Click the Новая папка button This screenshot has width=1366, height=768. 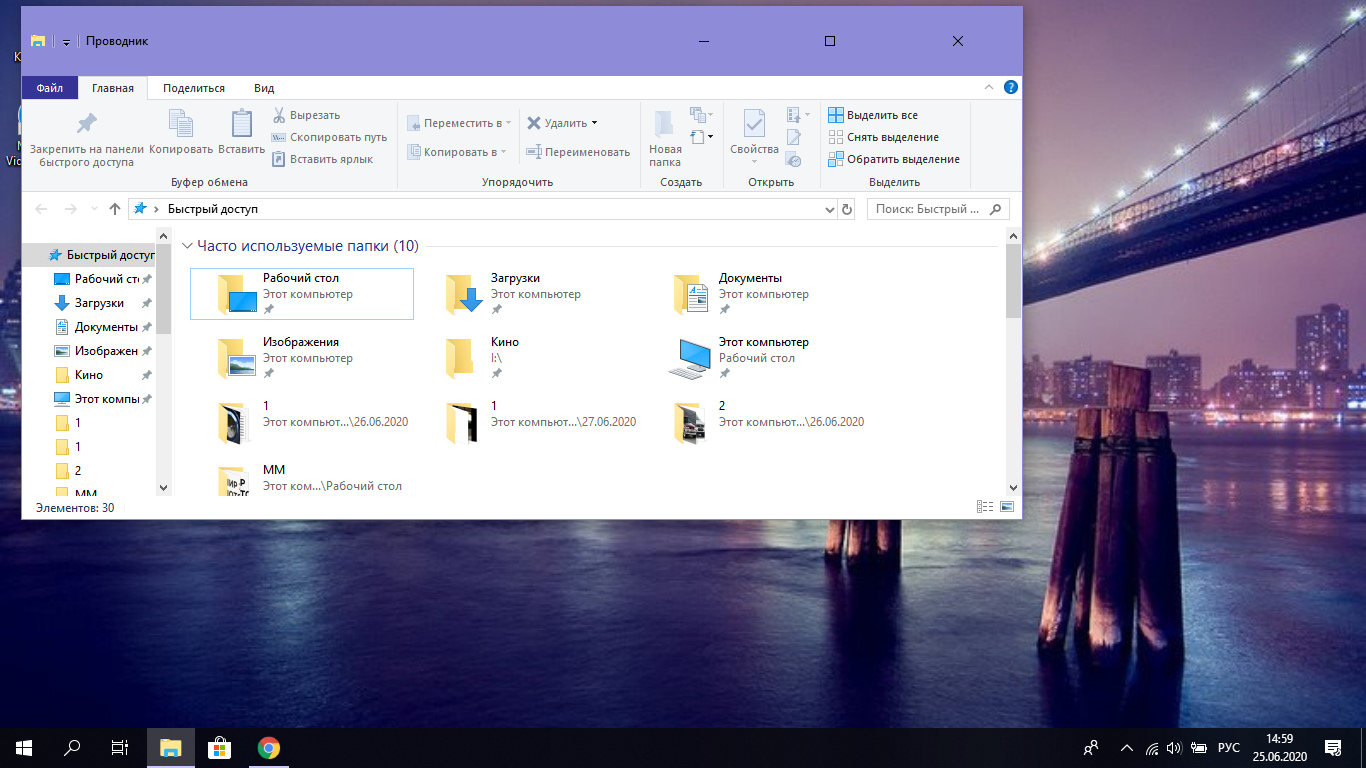pos(664,138)
